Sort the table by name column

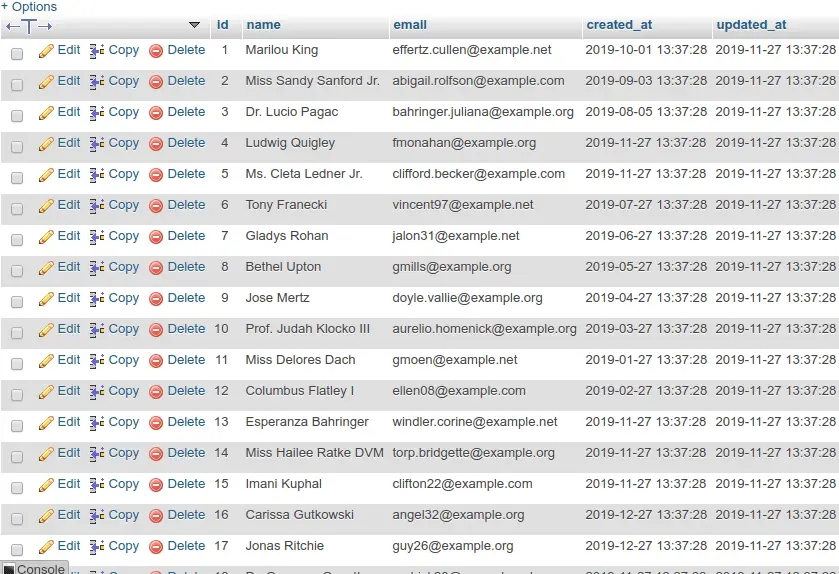(x=263, y=25)
